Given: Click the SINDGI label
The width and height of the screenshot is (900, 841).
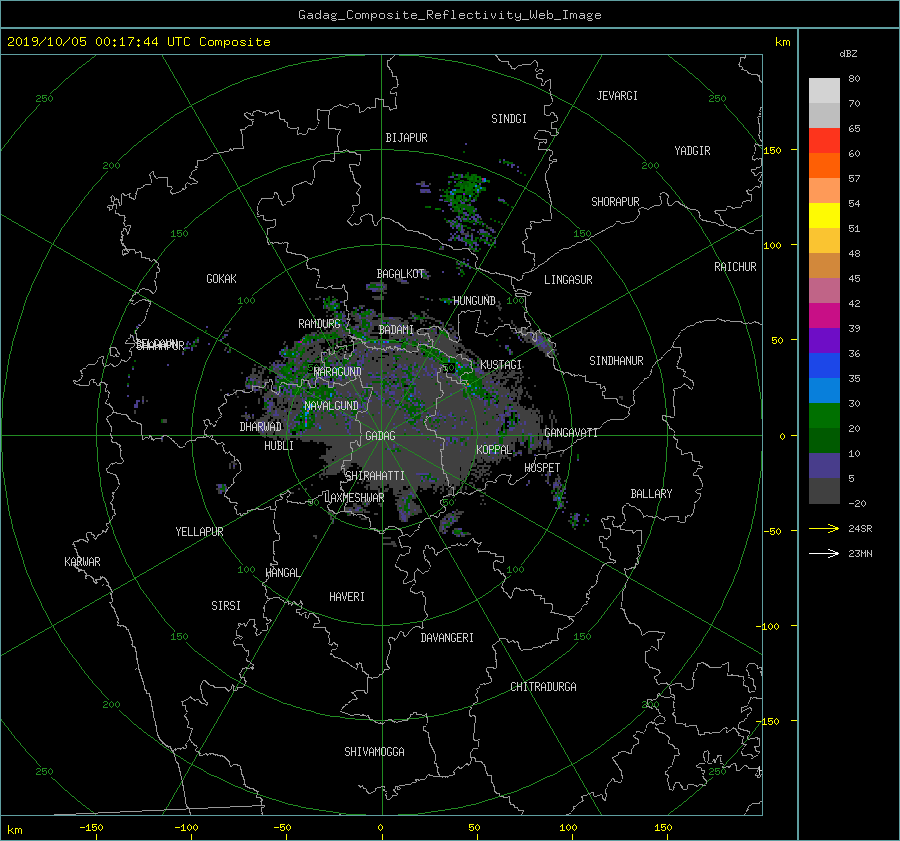Looking at the screenshot, I should coord(509,119).
